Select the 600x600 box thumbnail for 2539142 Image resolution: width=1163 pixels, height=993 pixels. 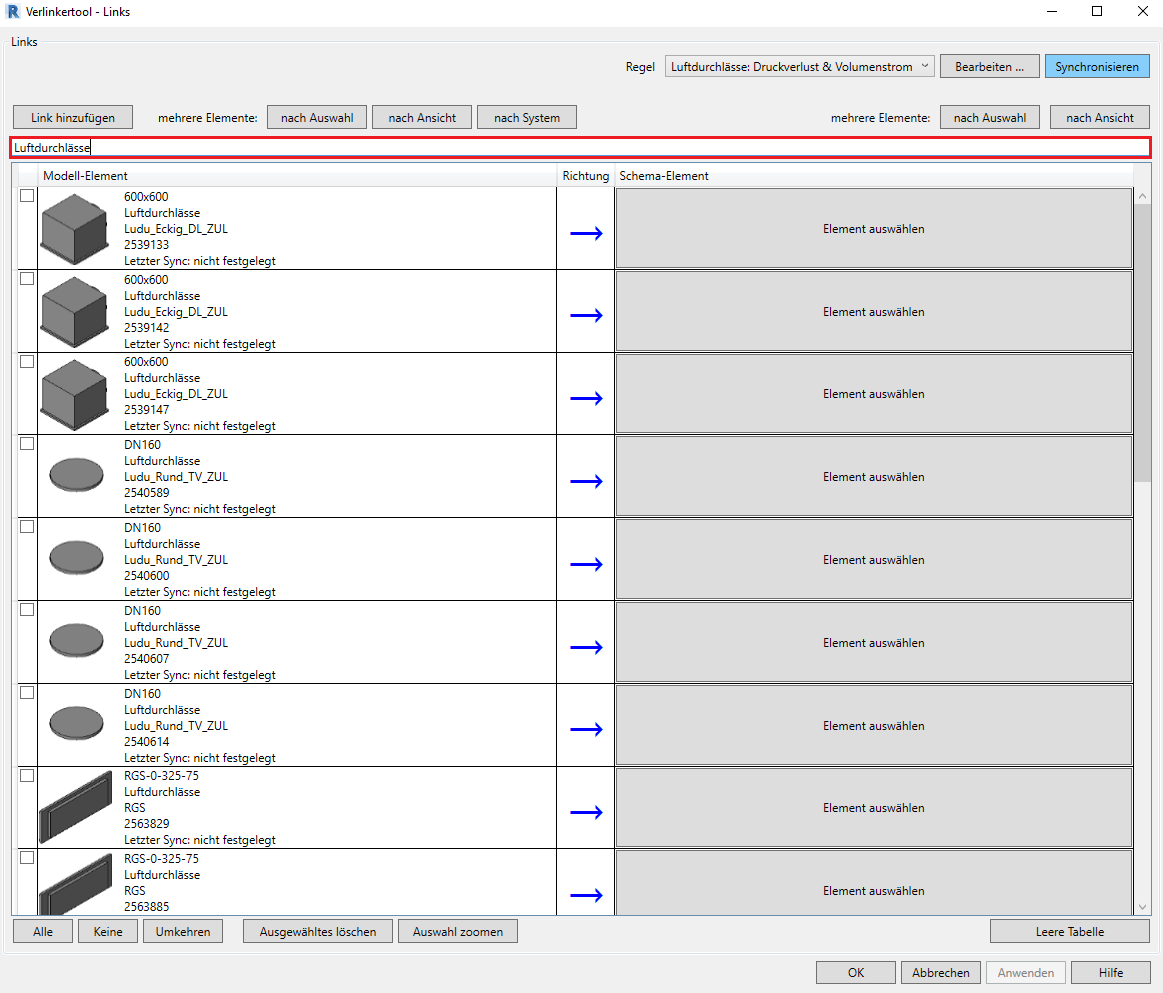click(73, 312)
